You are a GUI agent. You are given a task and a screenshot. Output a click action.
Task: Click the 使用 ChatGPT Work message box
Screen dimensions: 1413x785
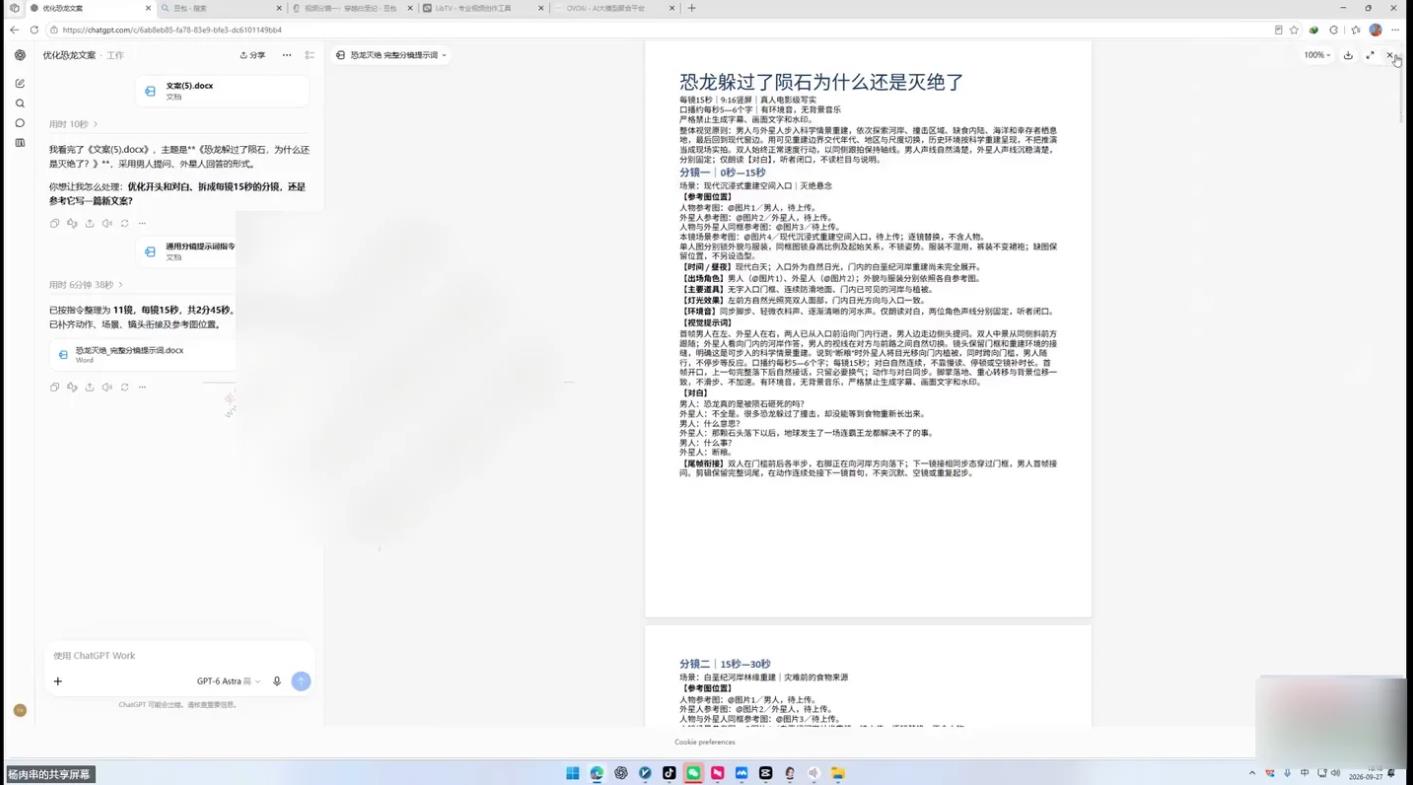pos(178,656)
